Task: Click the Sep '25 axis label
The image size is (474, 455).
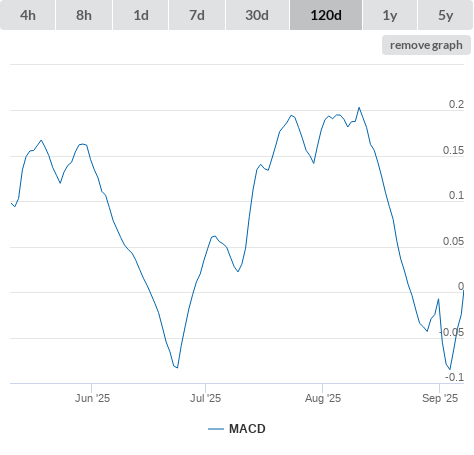Action: tap(440, 398)
